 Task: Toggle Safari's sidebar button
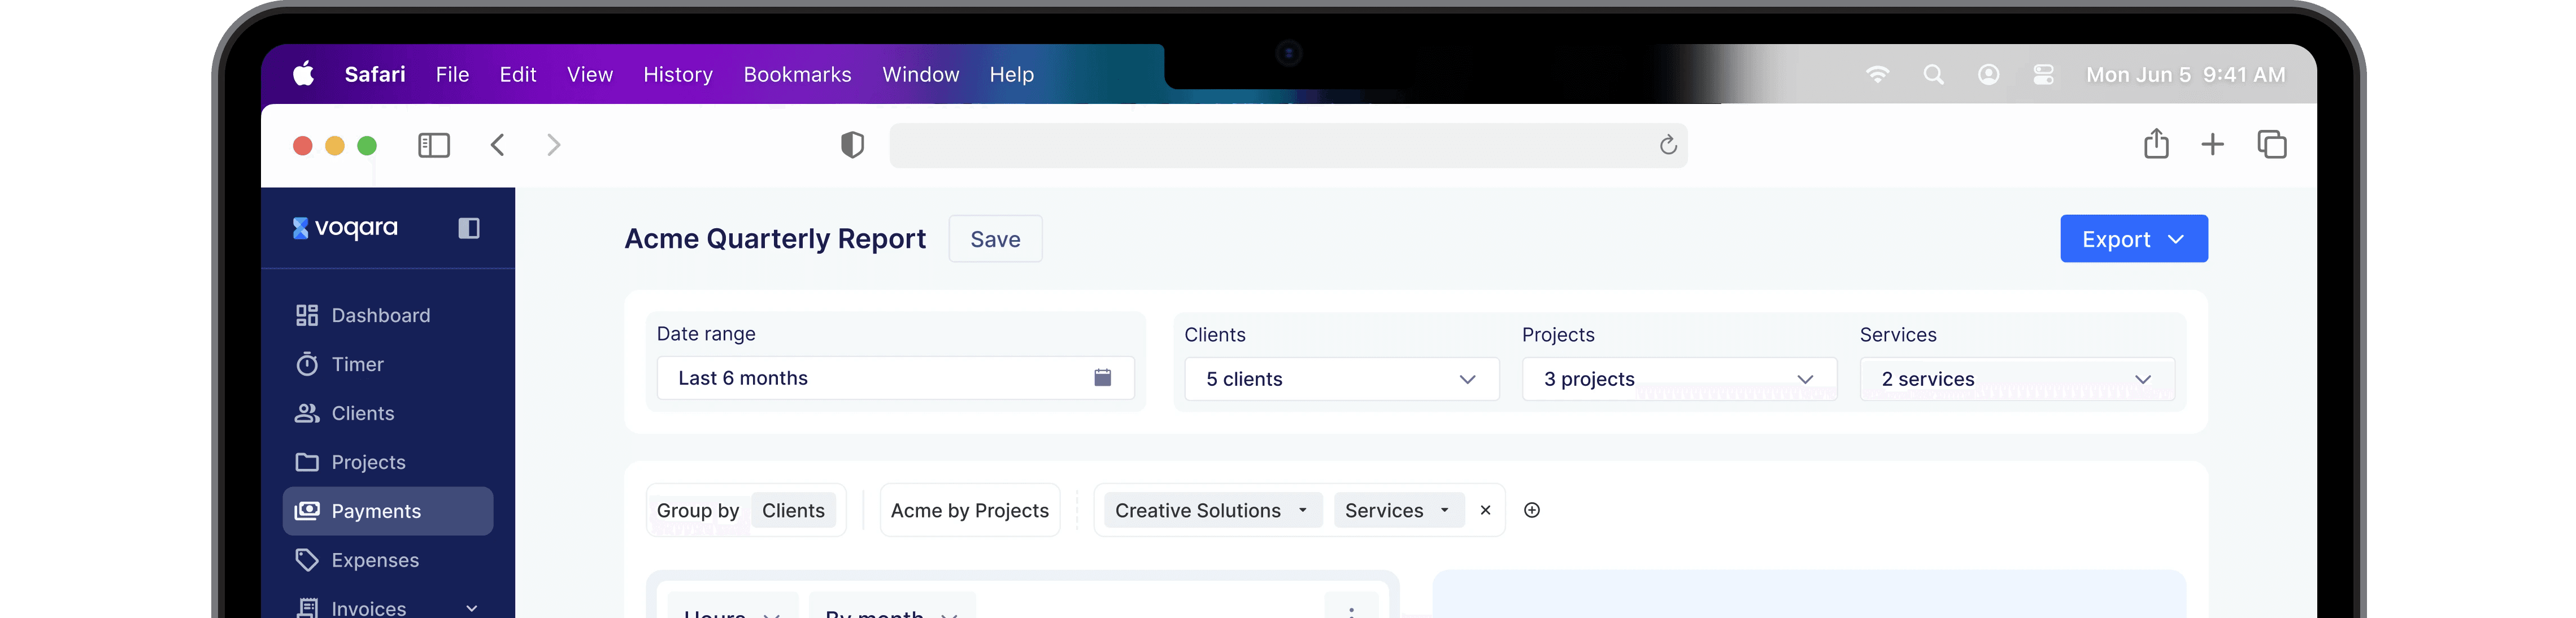pos(433,145)
